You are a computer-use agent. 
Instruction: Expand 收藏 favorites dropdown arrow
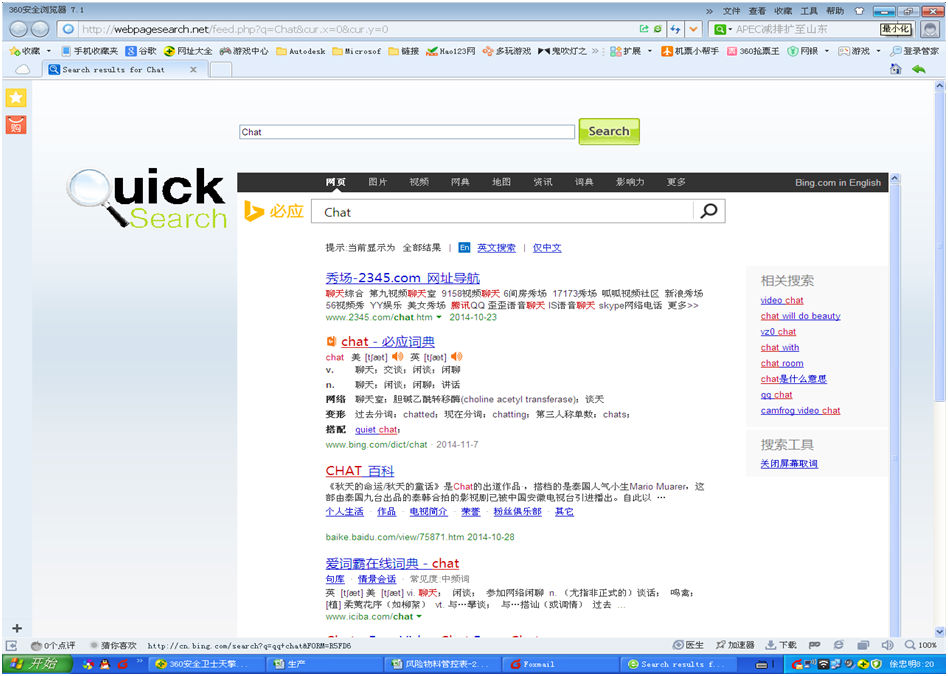pyautogui.click(x=49, y=51)
